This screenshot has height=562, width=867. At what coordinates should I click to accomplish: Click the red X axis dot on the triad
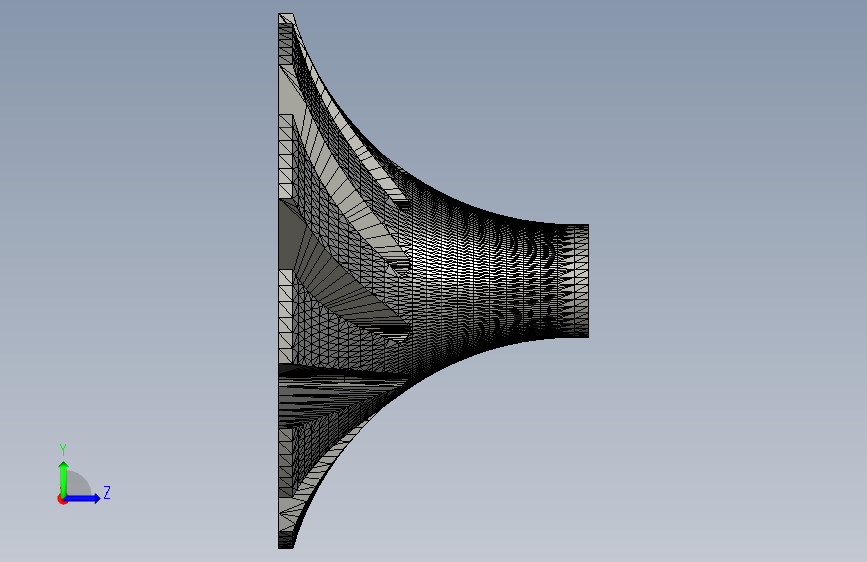point(61,499)
